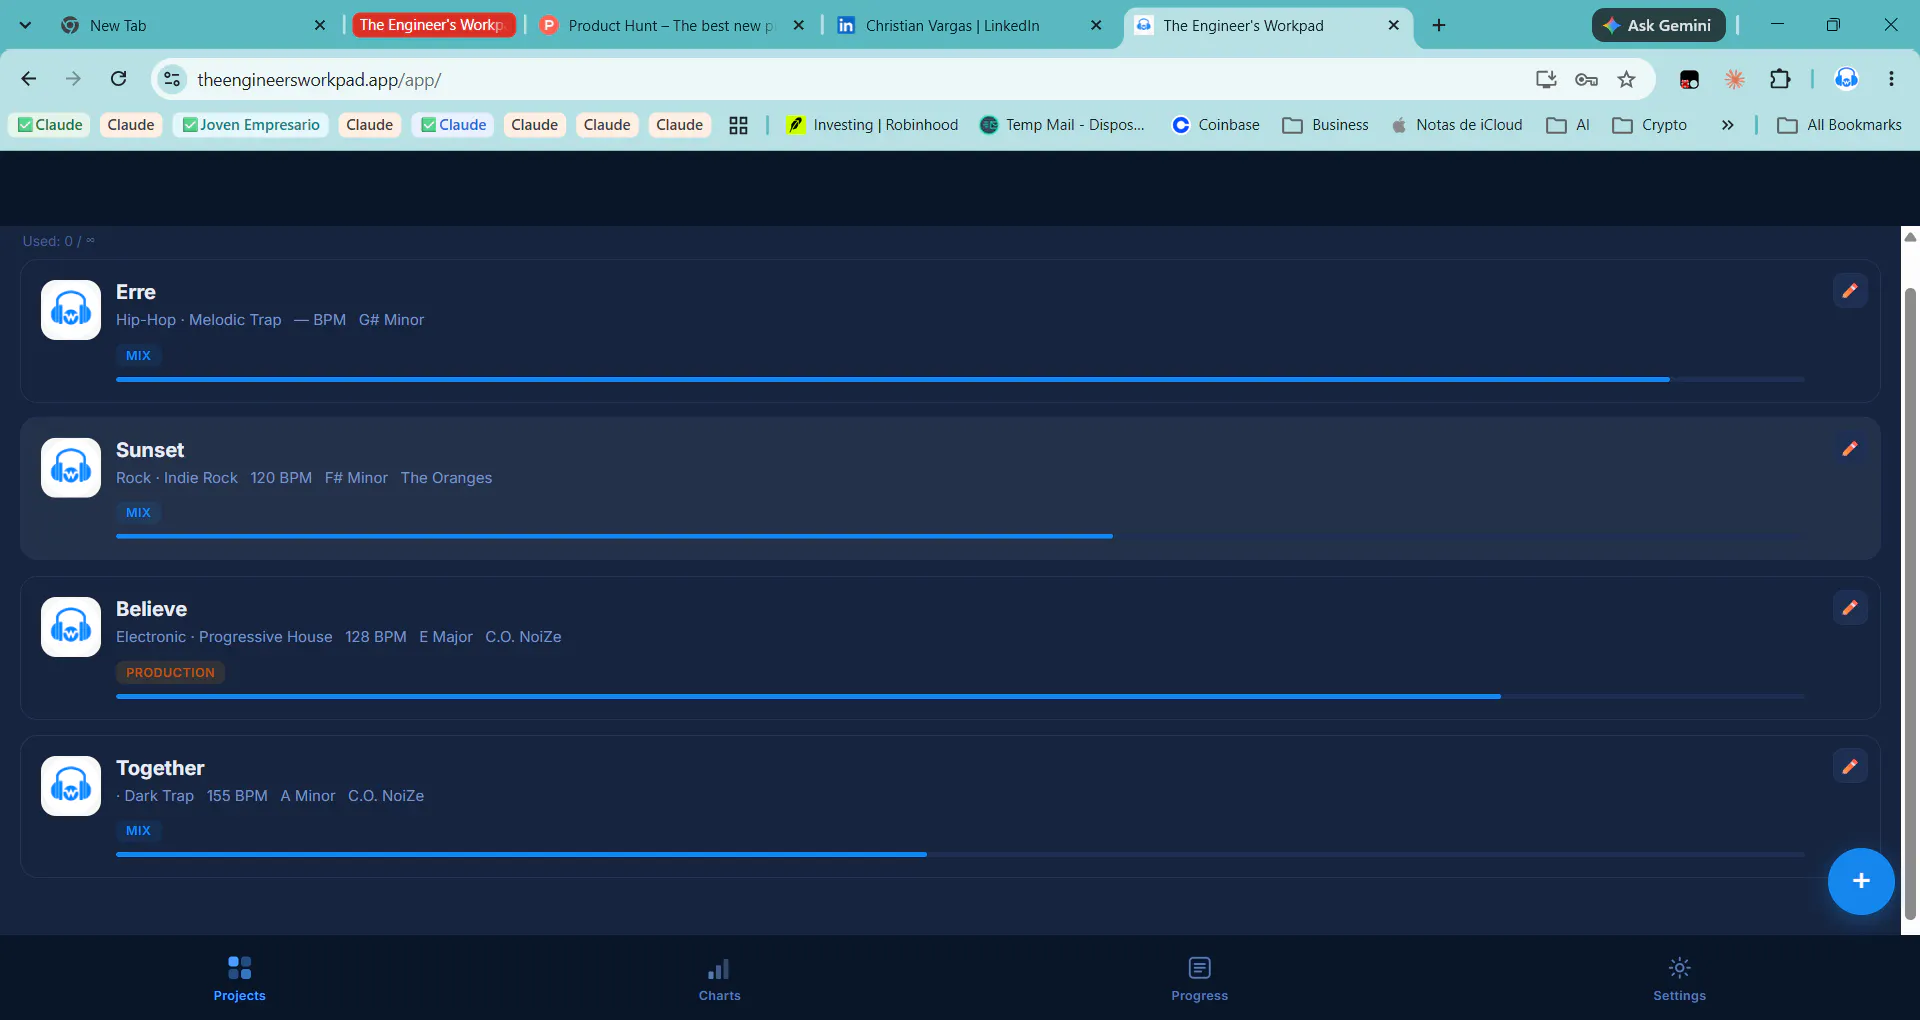The image size is (1920, 1020).
Task: Add a new project with plus button
Action: (x=1861, y=881)
